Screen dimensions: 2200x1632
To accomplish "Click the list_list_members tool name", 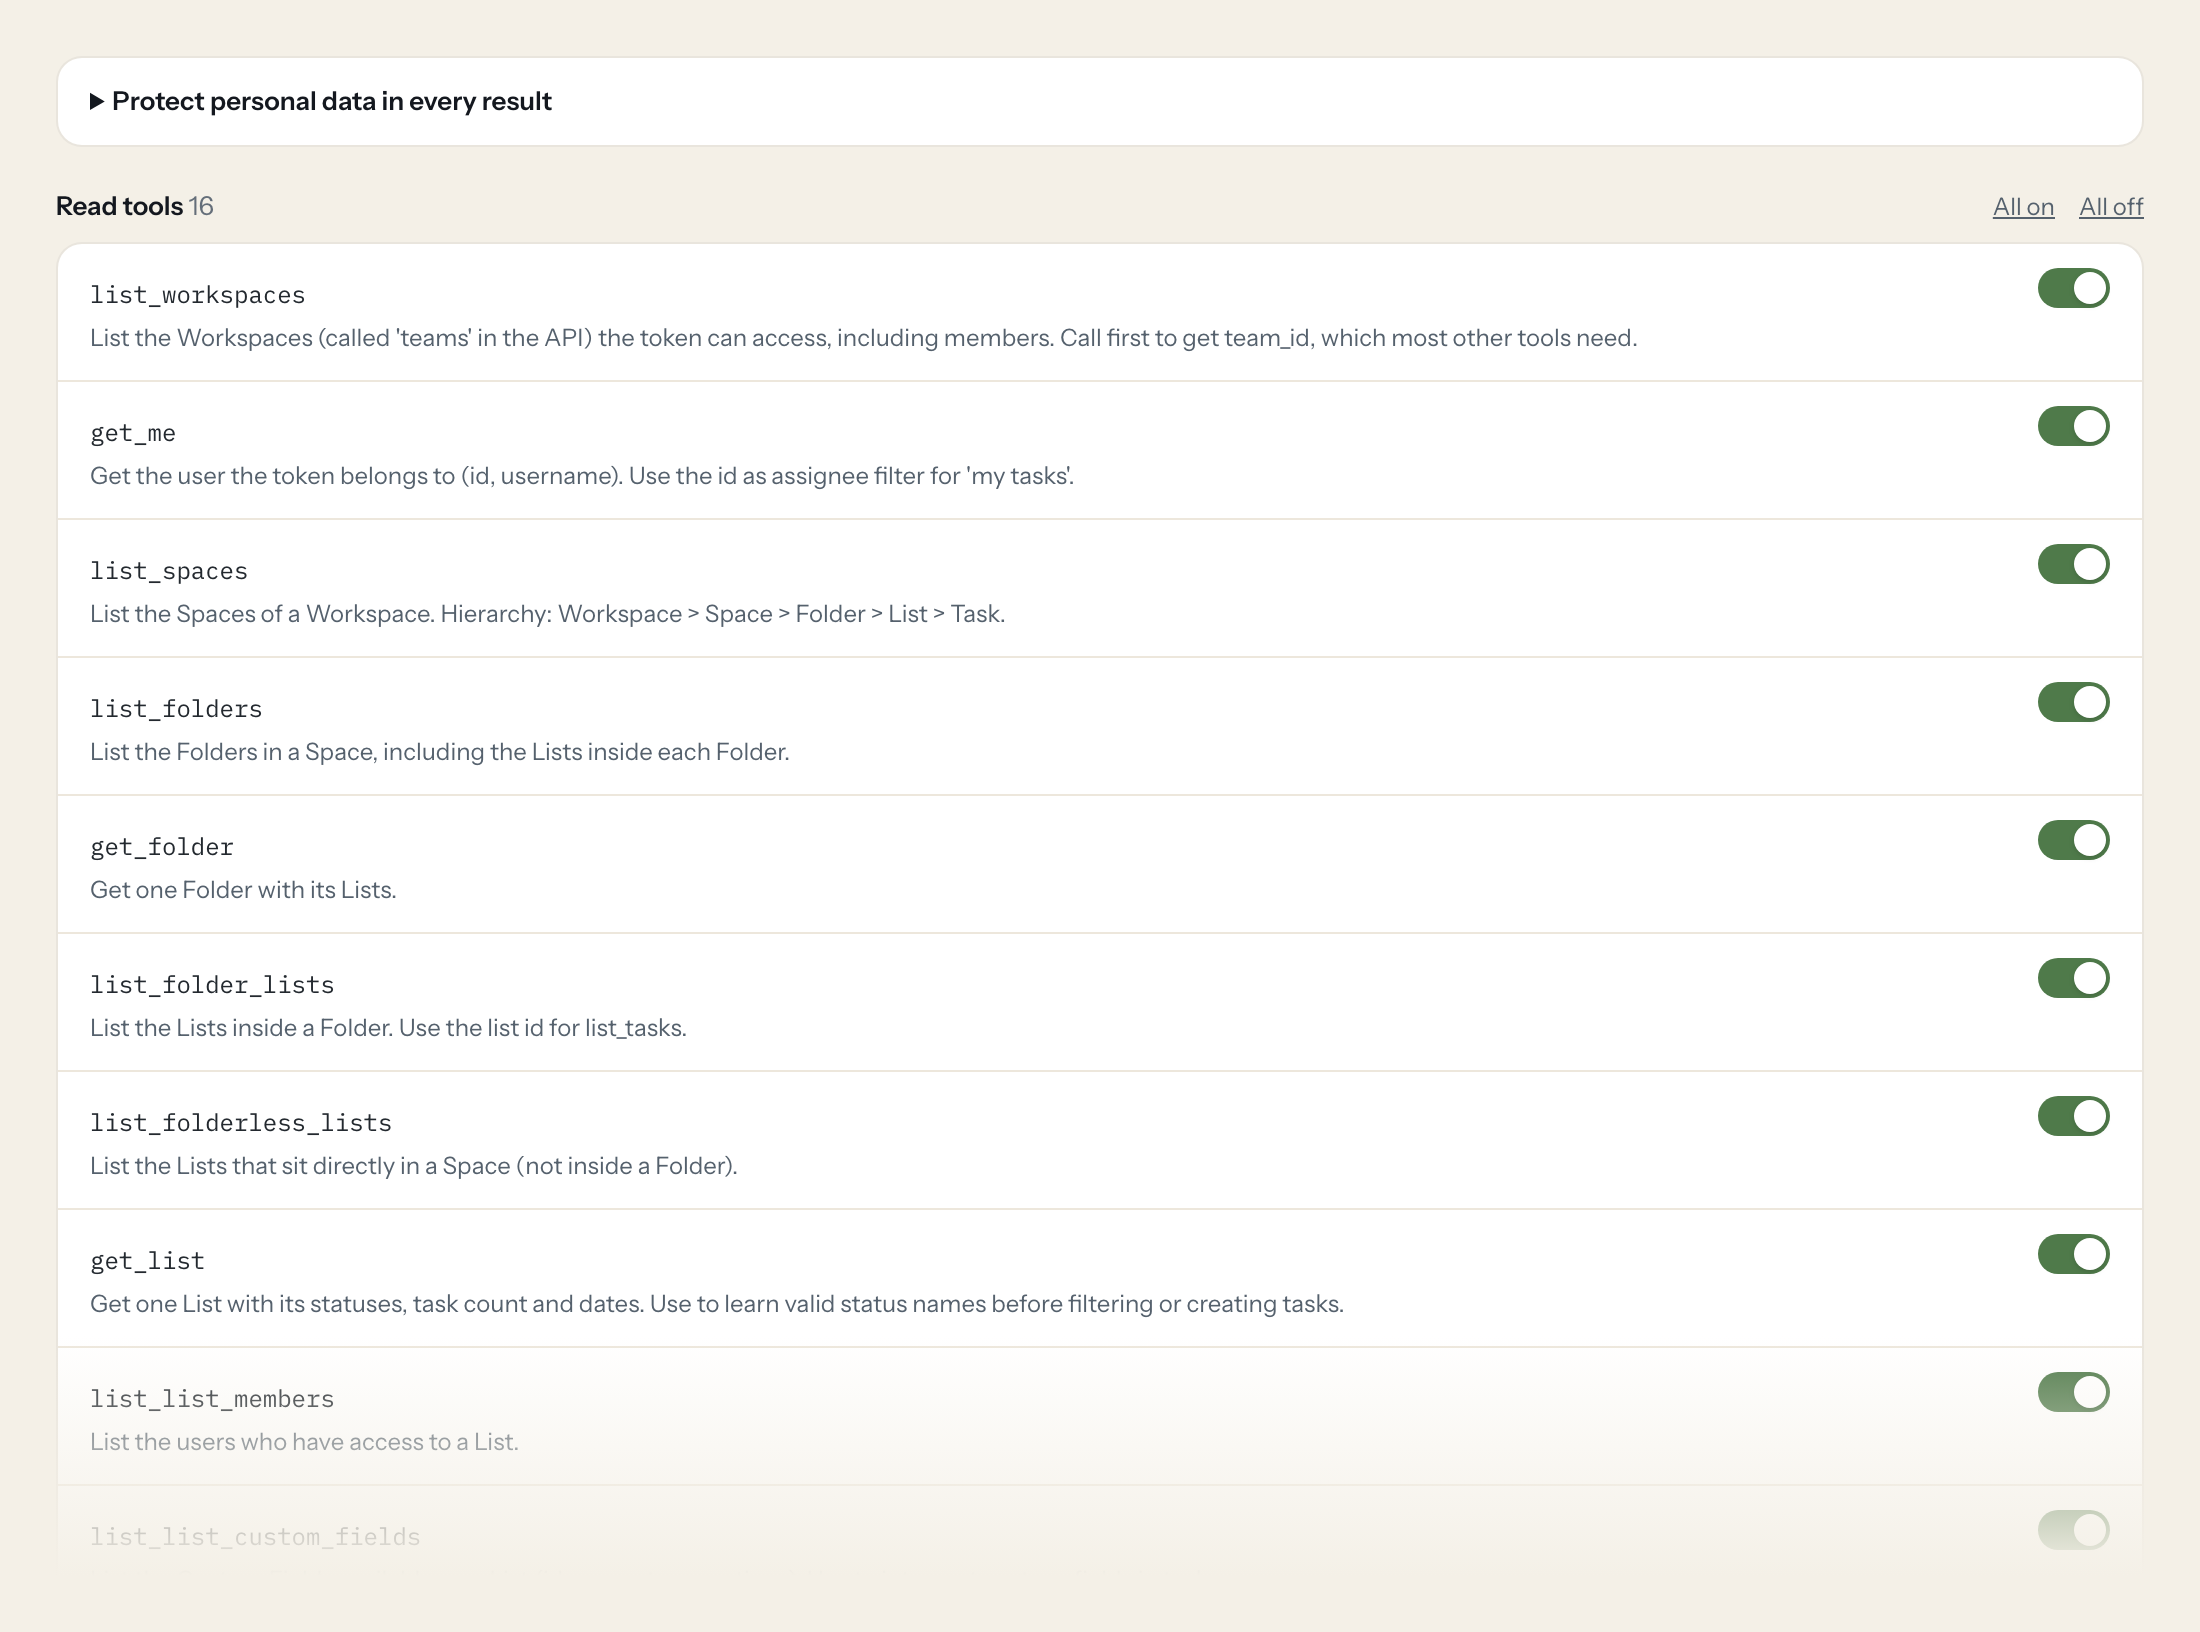I will coord(212,1399).
